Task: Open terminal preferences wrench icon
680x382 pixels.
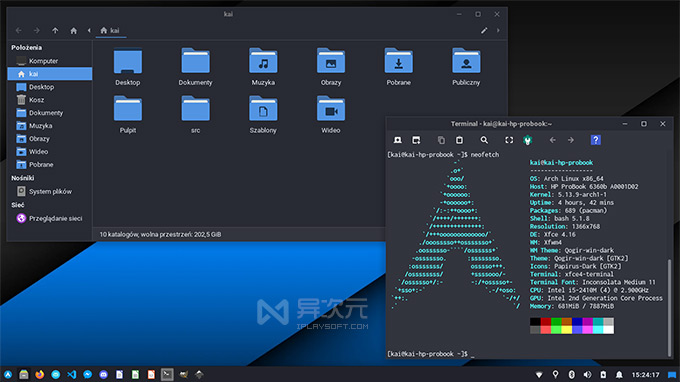Action: 527,140
